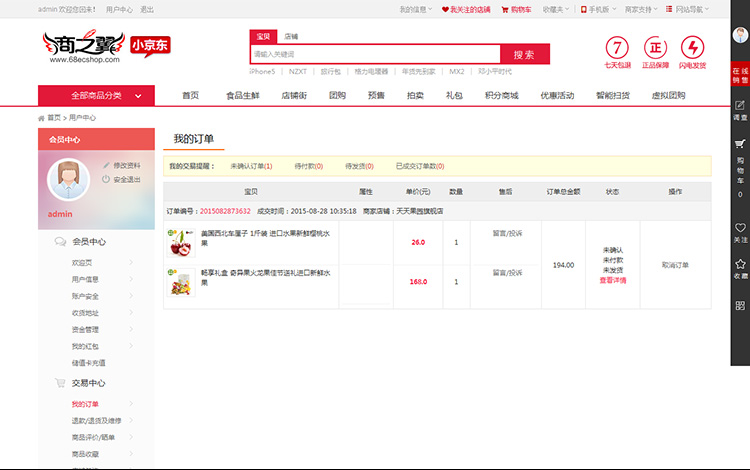Click the cherry product thumbnail
Screen dimensions: 750x470
180,242
